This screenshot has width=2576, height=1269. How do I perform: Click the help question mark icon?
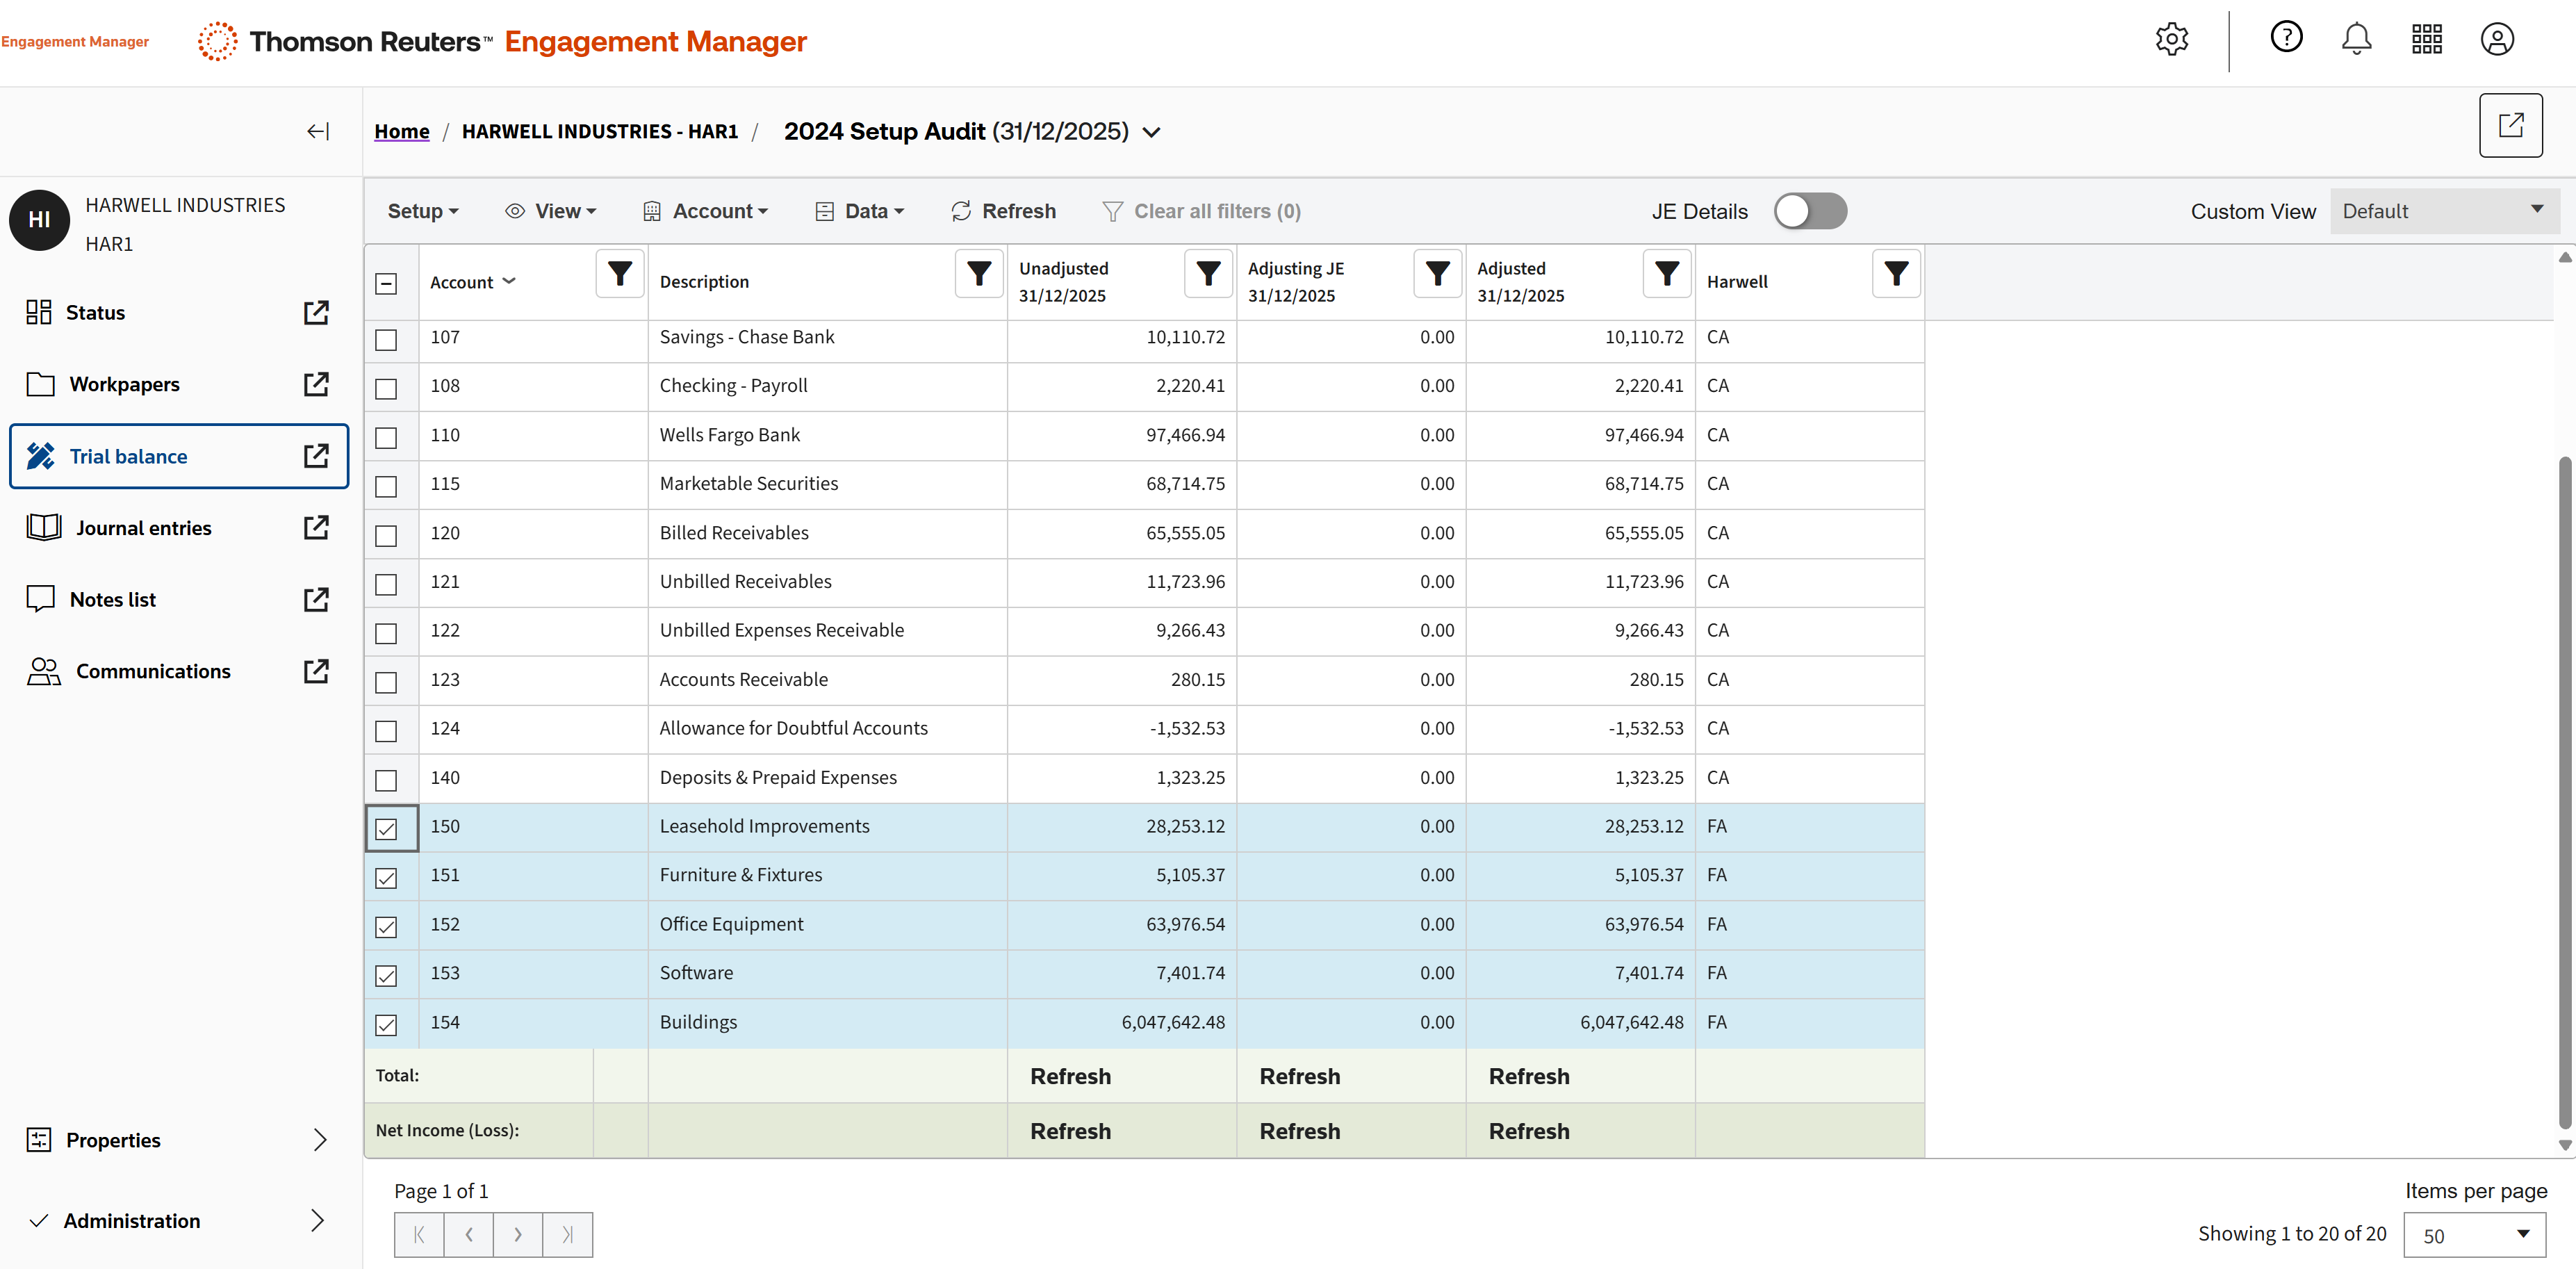pos(2286,38)
